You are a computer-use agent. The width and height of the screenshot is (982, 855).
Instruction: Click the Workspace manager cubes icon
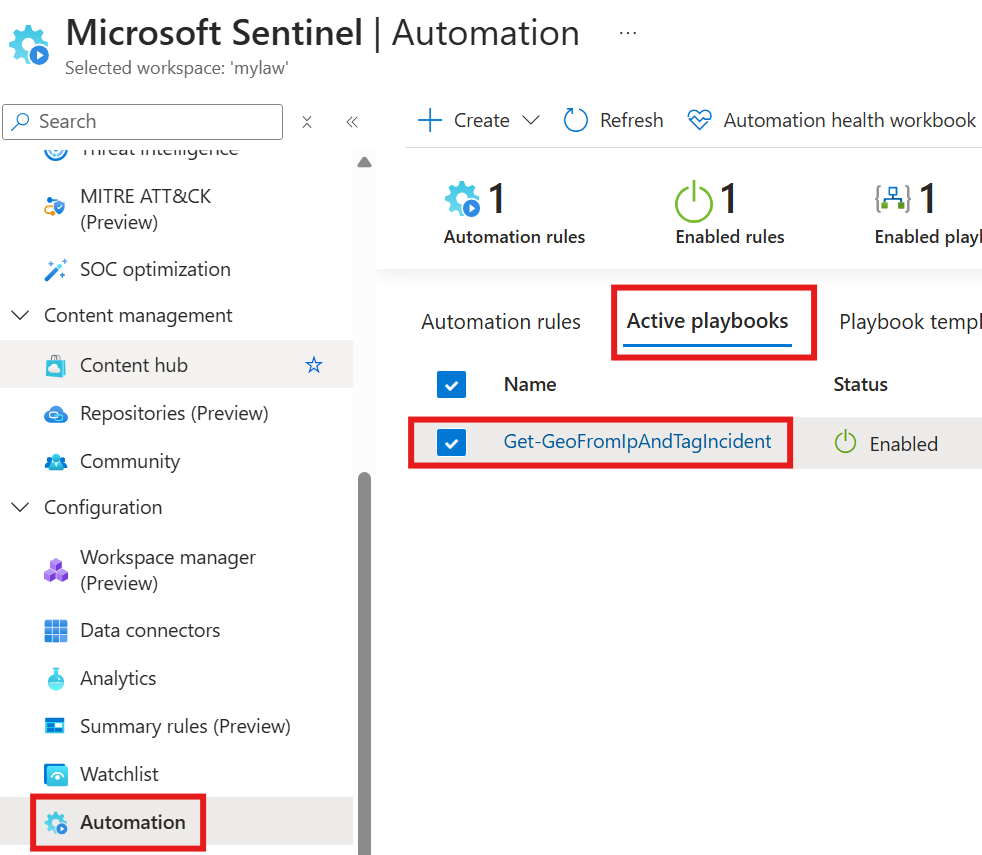(x=56, y=570)
